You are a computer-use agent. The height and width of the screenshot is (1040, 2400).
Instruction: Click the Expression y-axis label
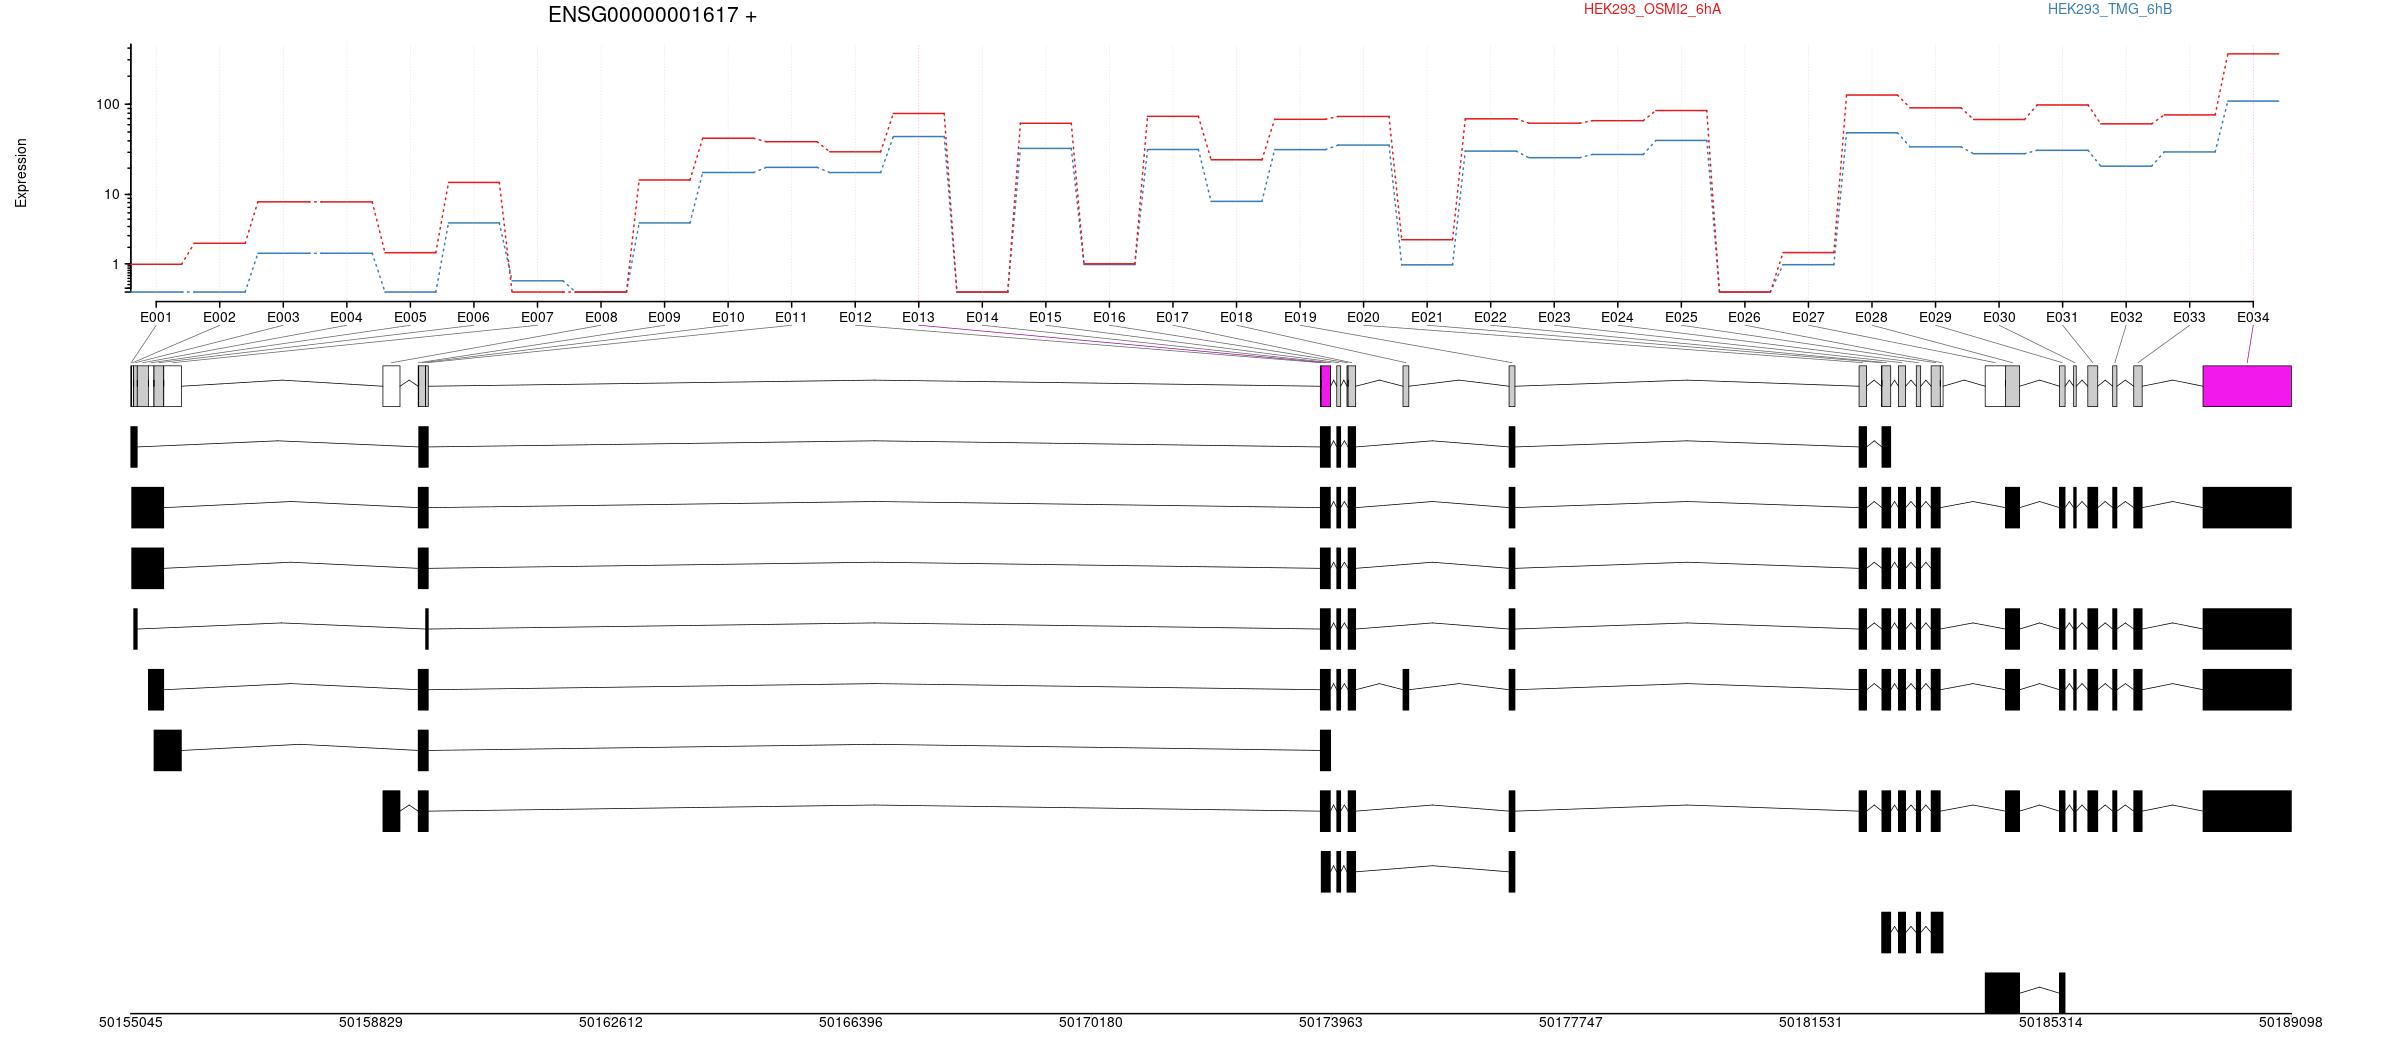pos(21,173)
